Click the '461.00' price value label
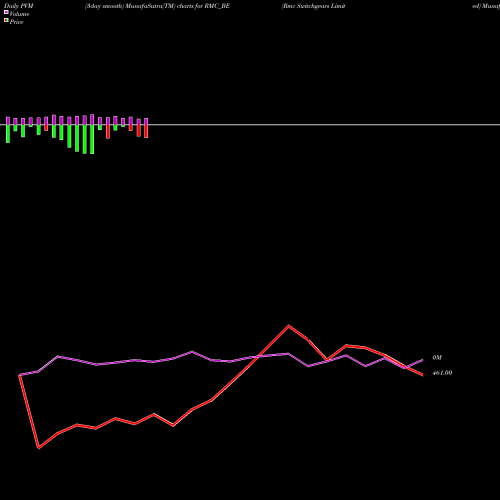500x500 pixels. click(x=442, y=373)
